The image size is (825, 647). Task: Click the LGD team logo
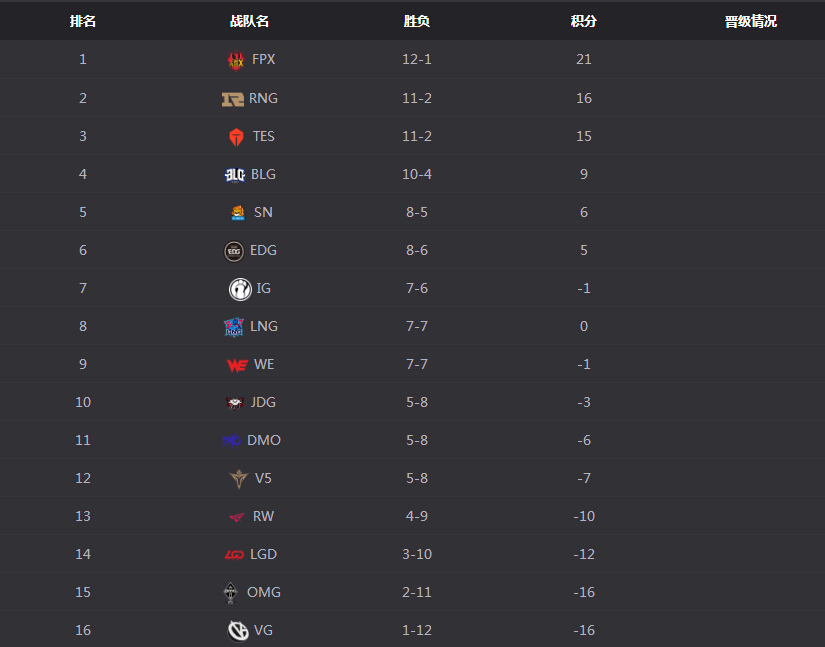tap(234, 554)
